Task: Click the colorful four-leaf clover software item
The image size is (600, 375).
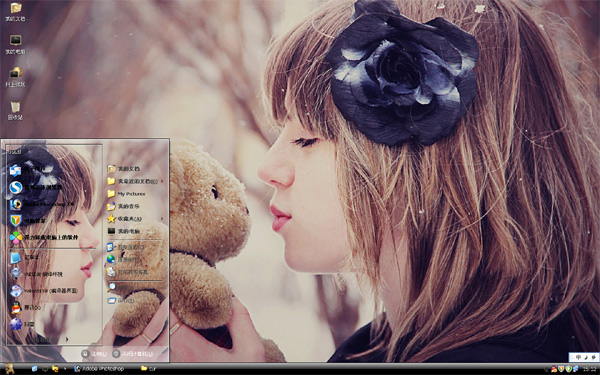Action: coord(44,238)
